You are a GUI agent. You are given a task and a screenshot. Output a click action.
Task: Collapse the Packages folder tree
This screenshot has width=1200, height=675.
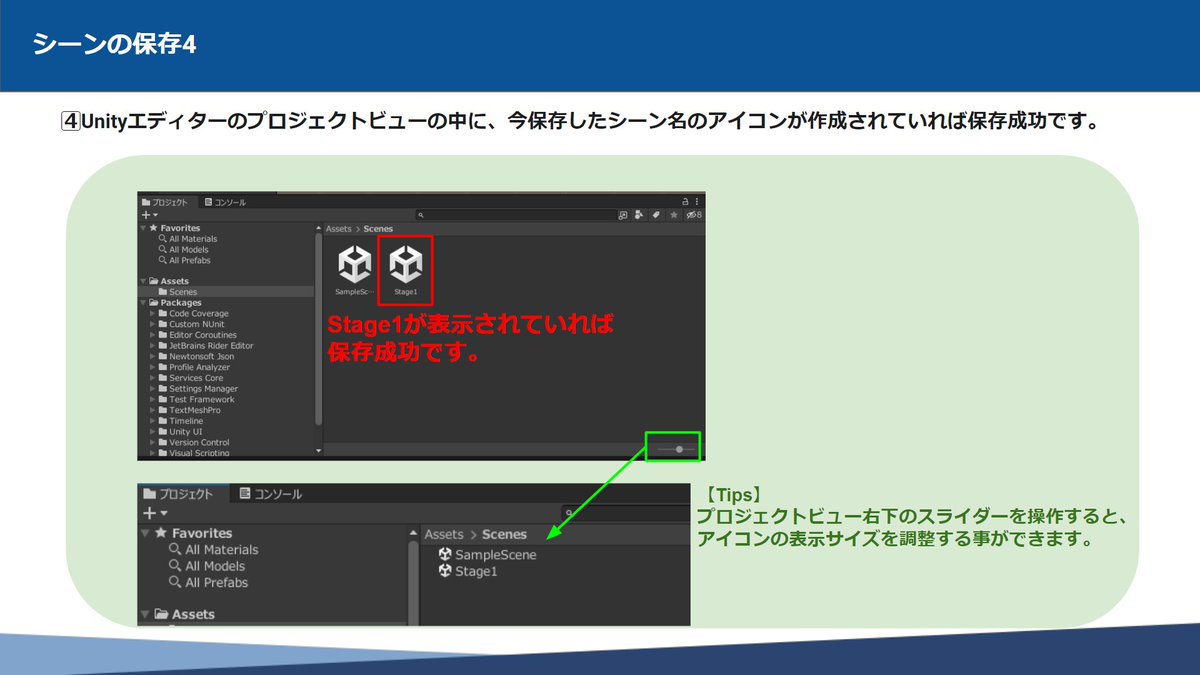click(x=143, y=303)
